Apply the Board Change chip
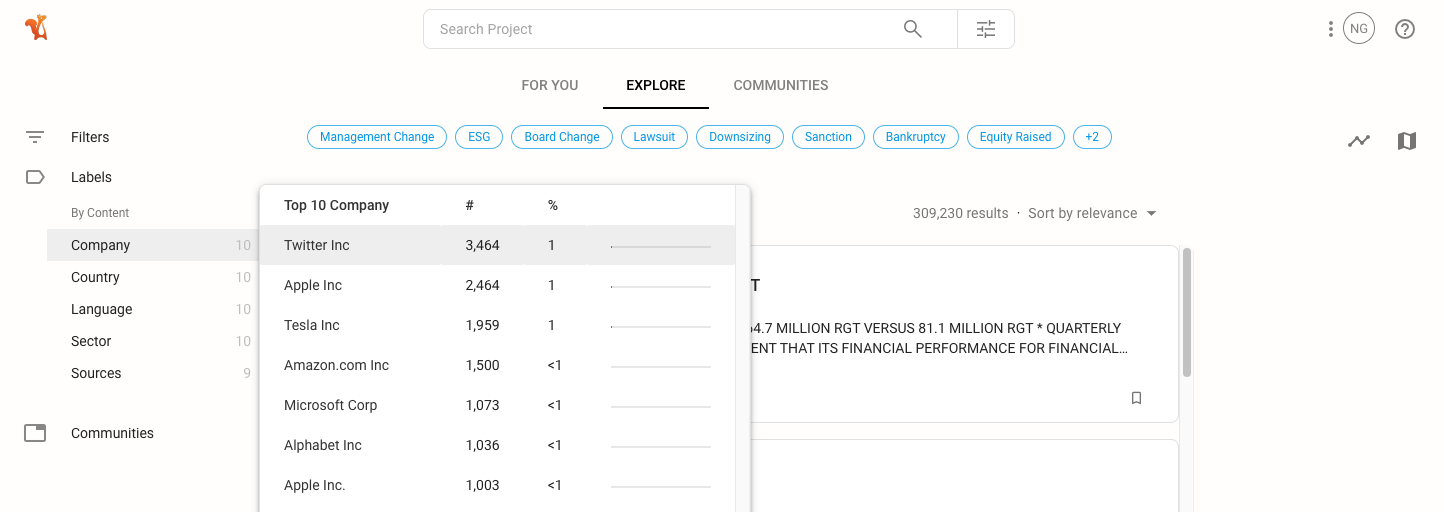Image resolution: width=1444 pixels, height=512 pixels. click(562, 137)
